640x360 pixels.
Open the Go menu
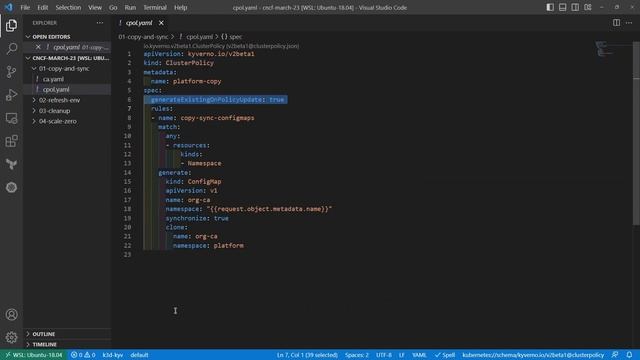coord(113,7)
